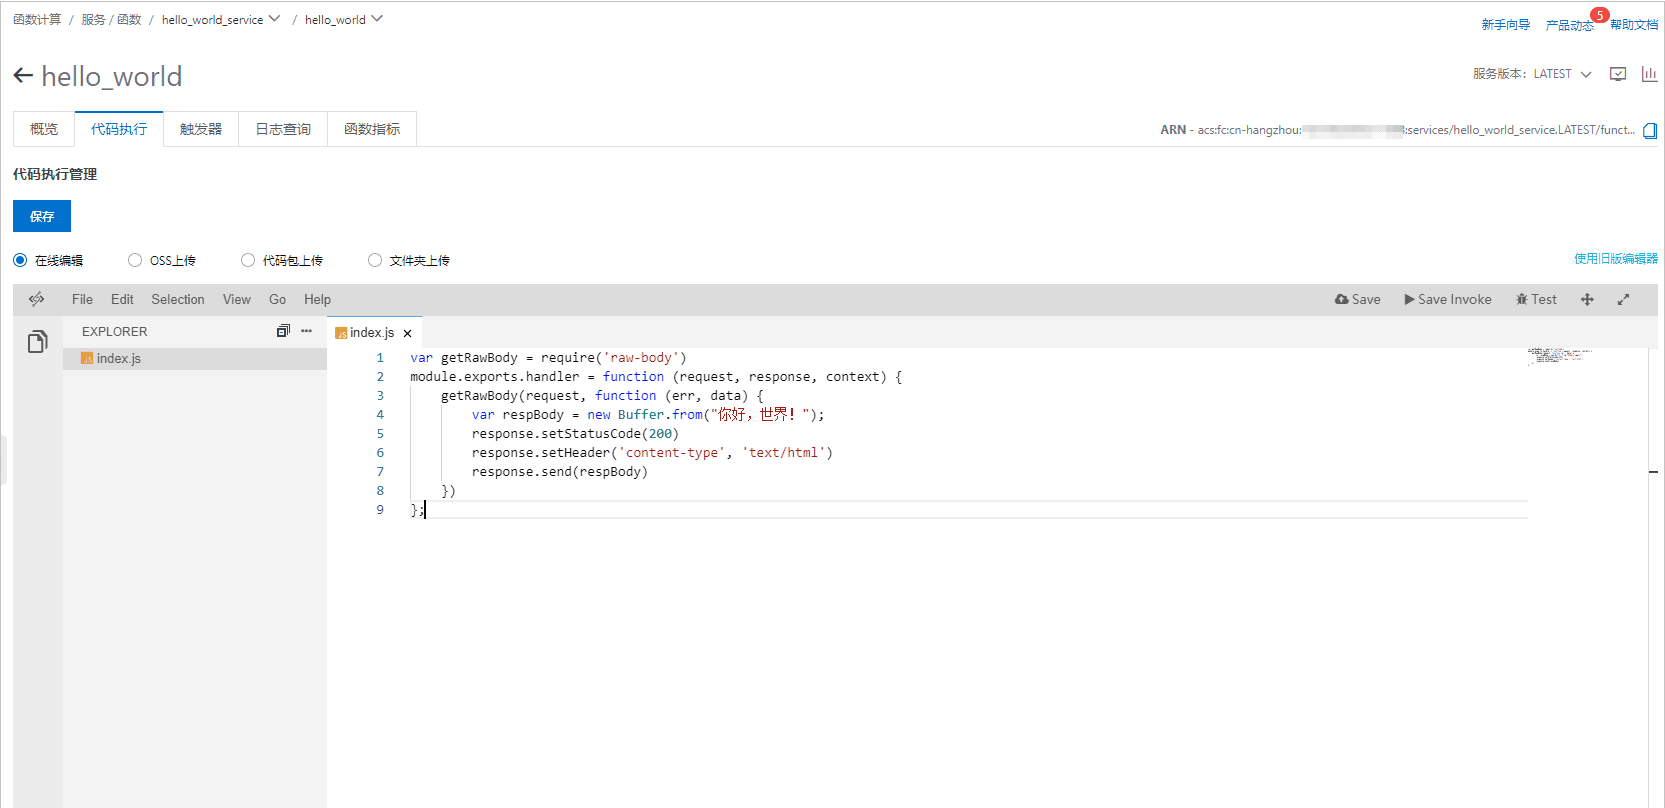Click the move cross-arrows icon
The width and height of the screenshot is (1665, 808).
[x=1587, y=299]
